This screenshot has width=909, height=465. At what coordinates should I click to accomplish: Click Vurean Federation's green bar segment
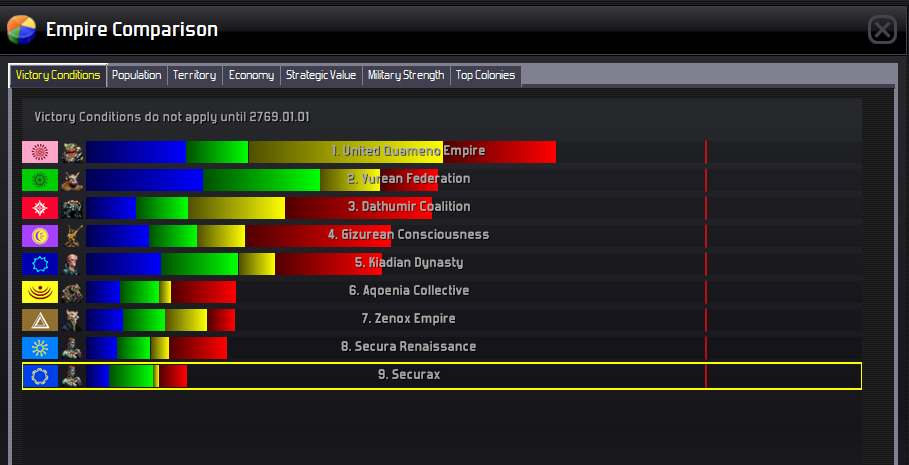(261, 180)
